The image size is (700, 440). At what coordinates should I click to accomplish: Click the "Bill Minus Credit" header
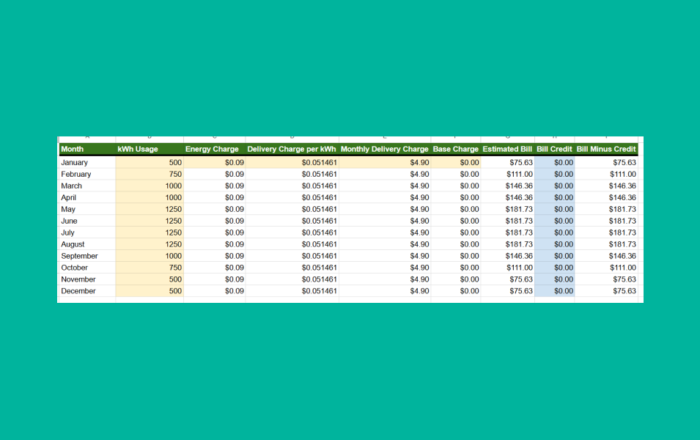[606, 149]
